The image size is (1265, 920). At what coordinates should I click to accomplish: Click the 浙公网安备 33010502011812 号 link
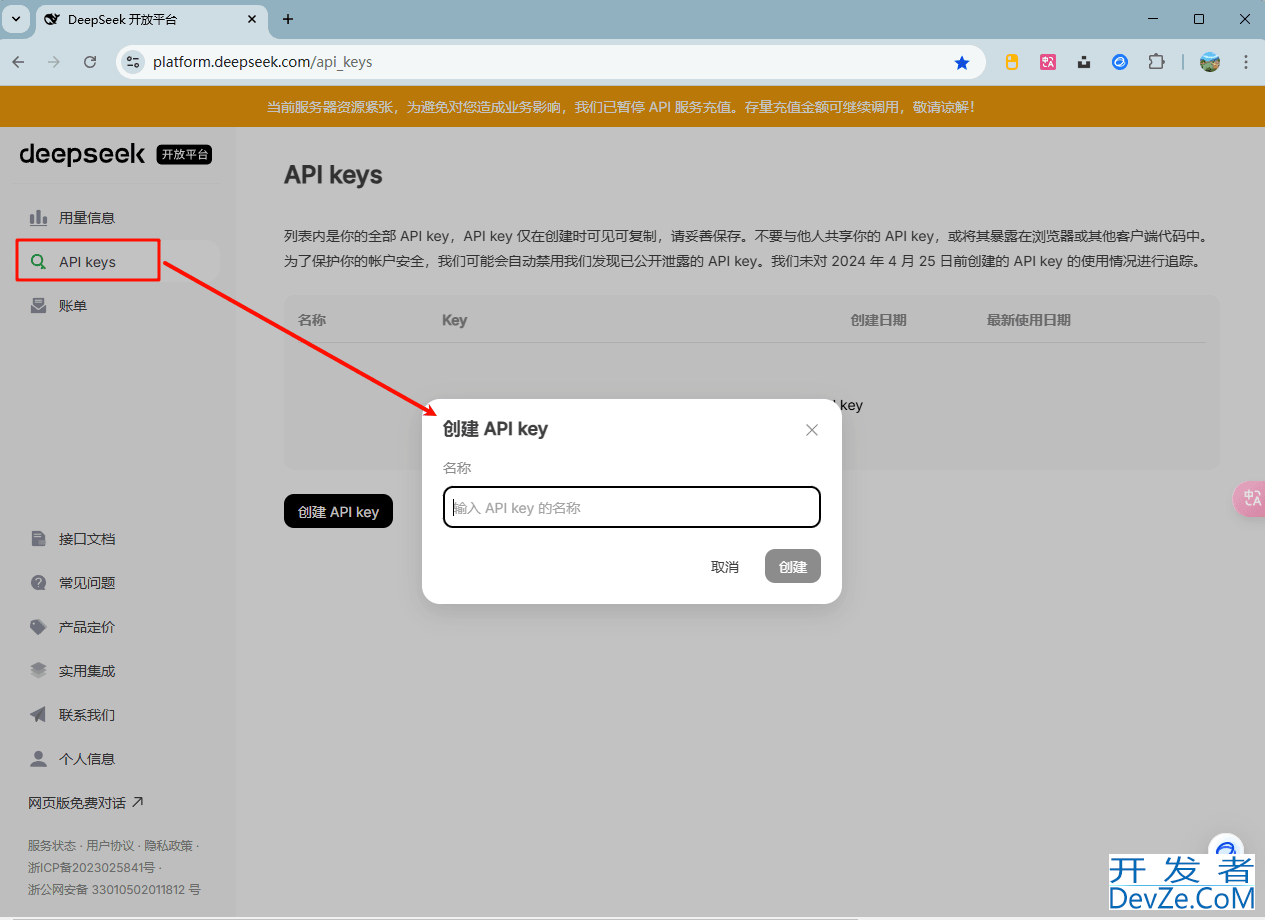pos(114,889)
